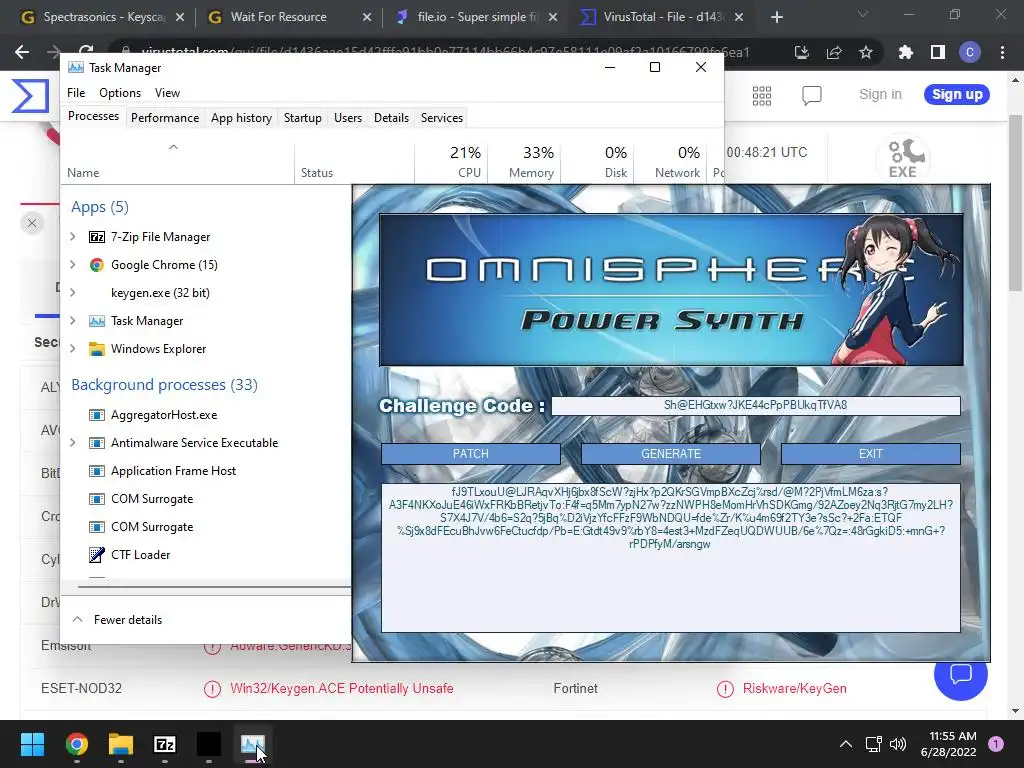Open the Chrome side panel icon

pos(938,52)
